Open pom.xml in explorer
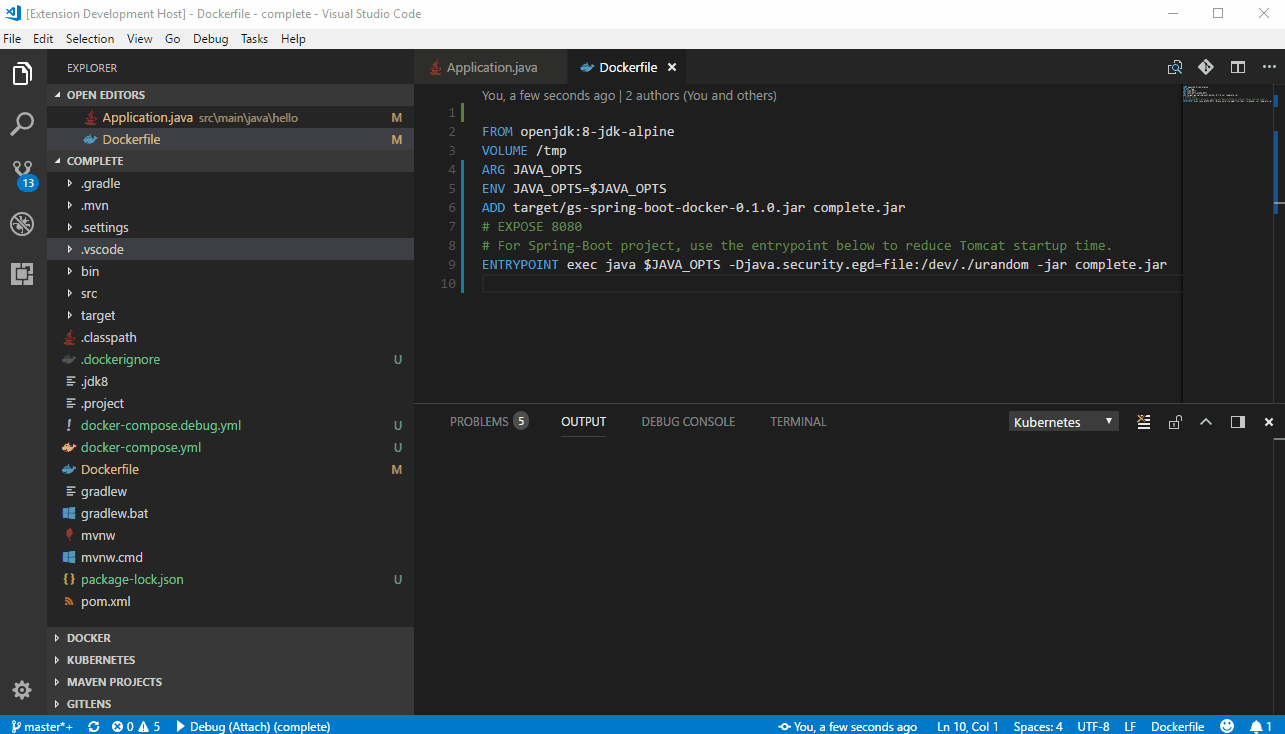This screenshot has width=1285, height=734. [x=230, y=601]
